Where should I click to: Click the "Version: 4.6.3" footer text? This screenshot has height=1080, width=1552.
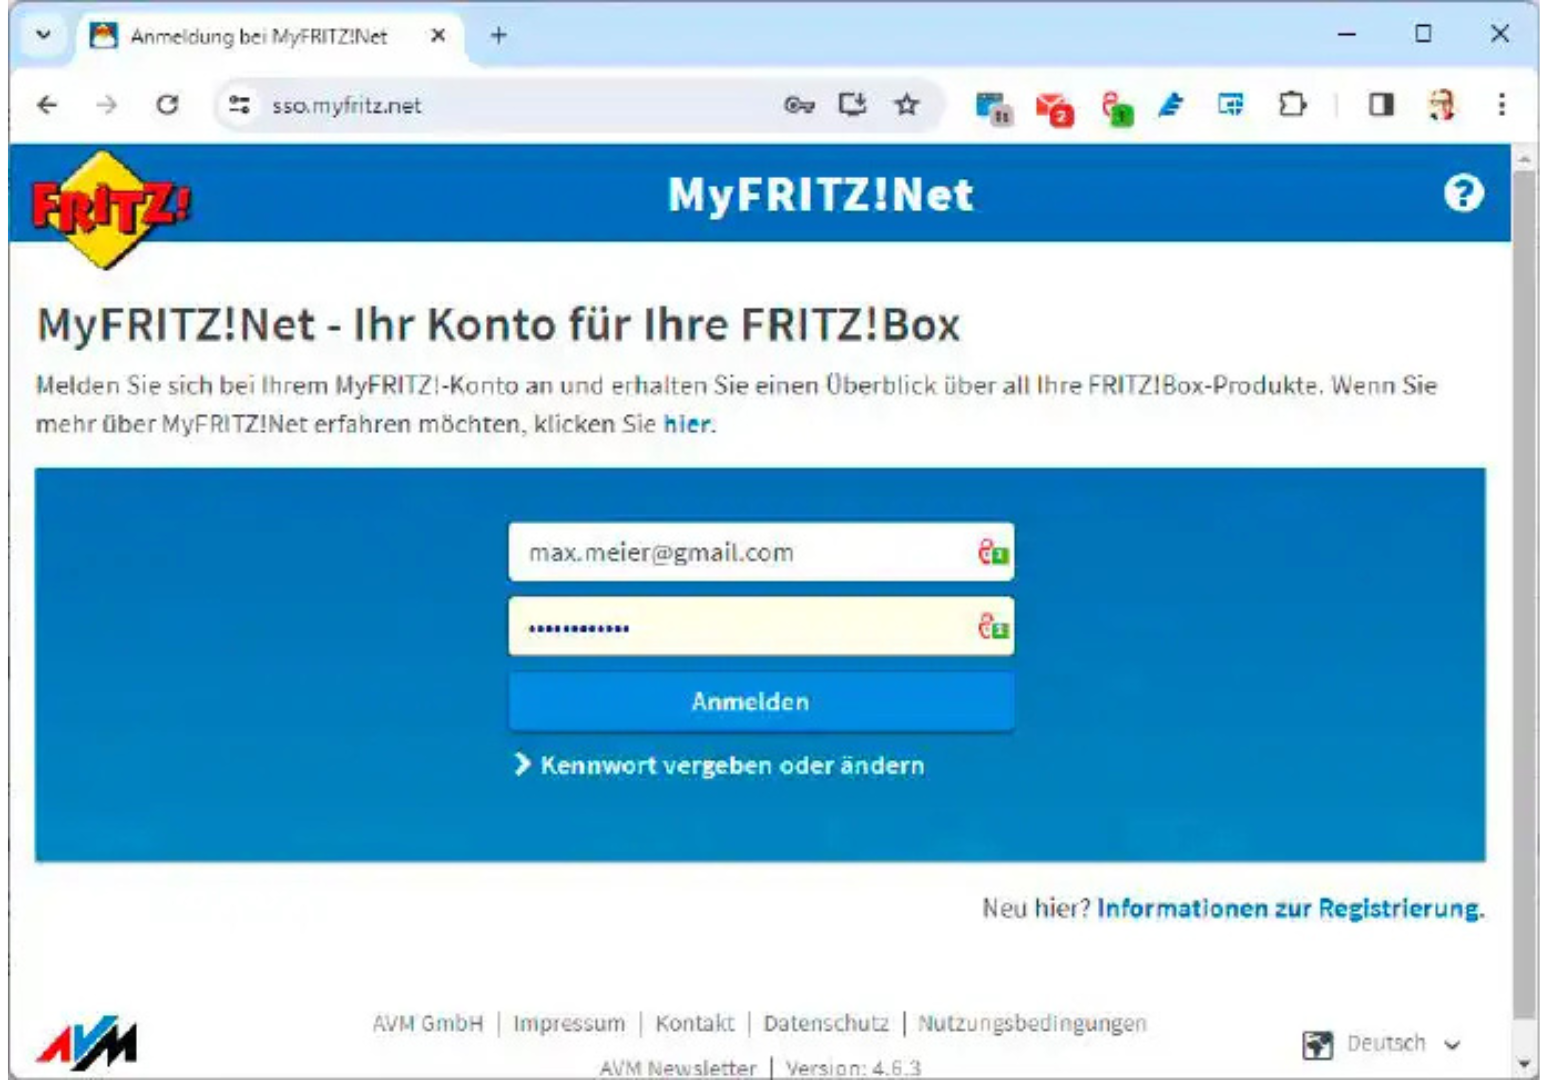pos(853,1068)
